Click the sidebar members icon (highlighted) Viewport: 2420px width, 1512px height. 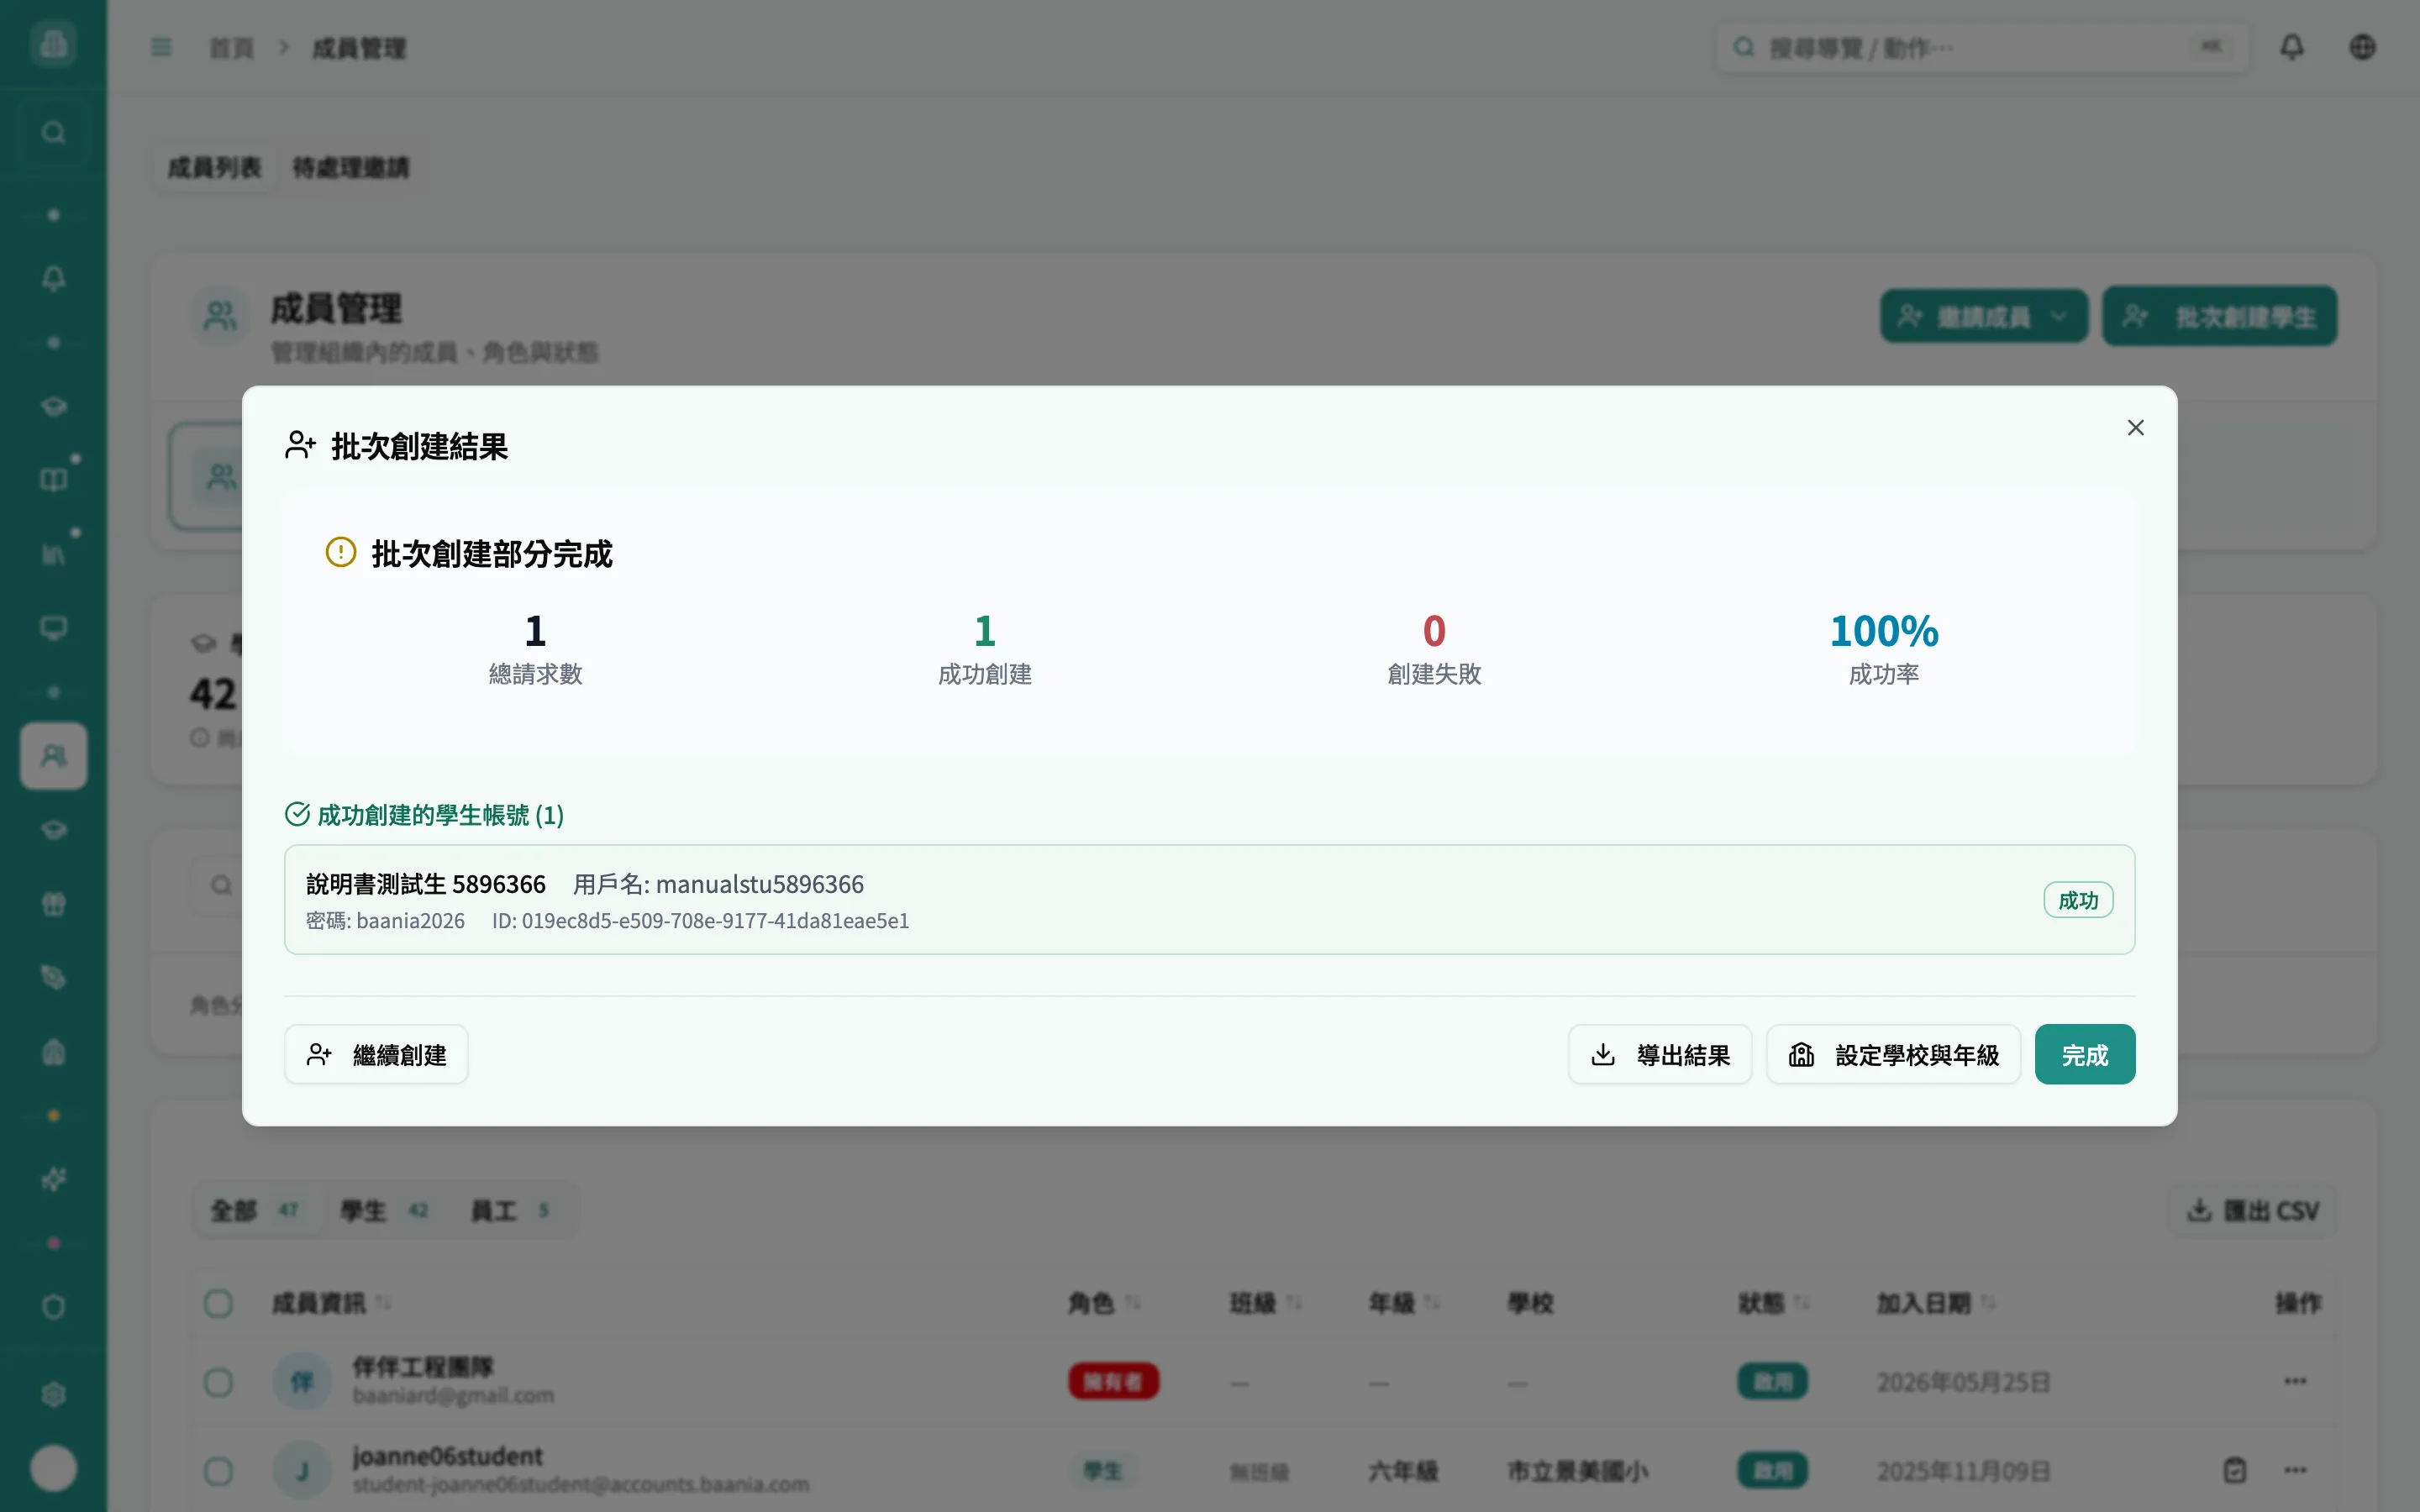[x=53, y=756]
